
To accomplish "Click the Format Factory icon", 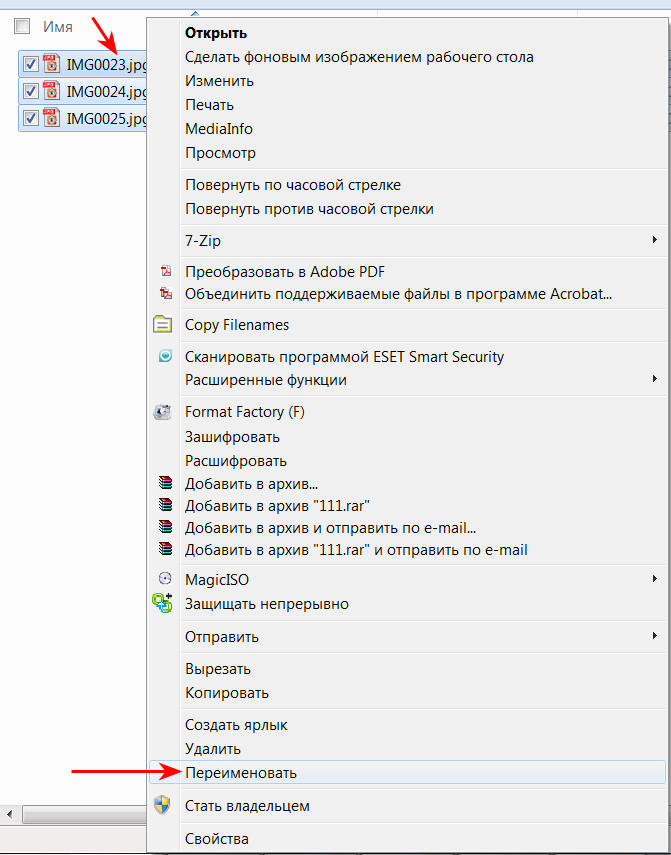I will pyautogui.click(x=163, y=412).
